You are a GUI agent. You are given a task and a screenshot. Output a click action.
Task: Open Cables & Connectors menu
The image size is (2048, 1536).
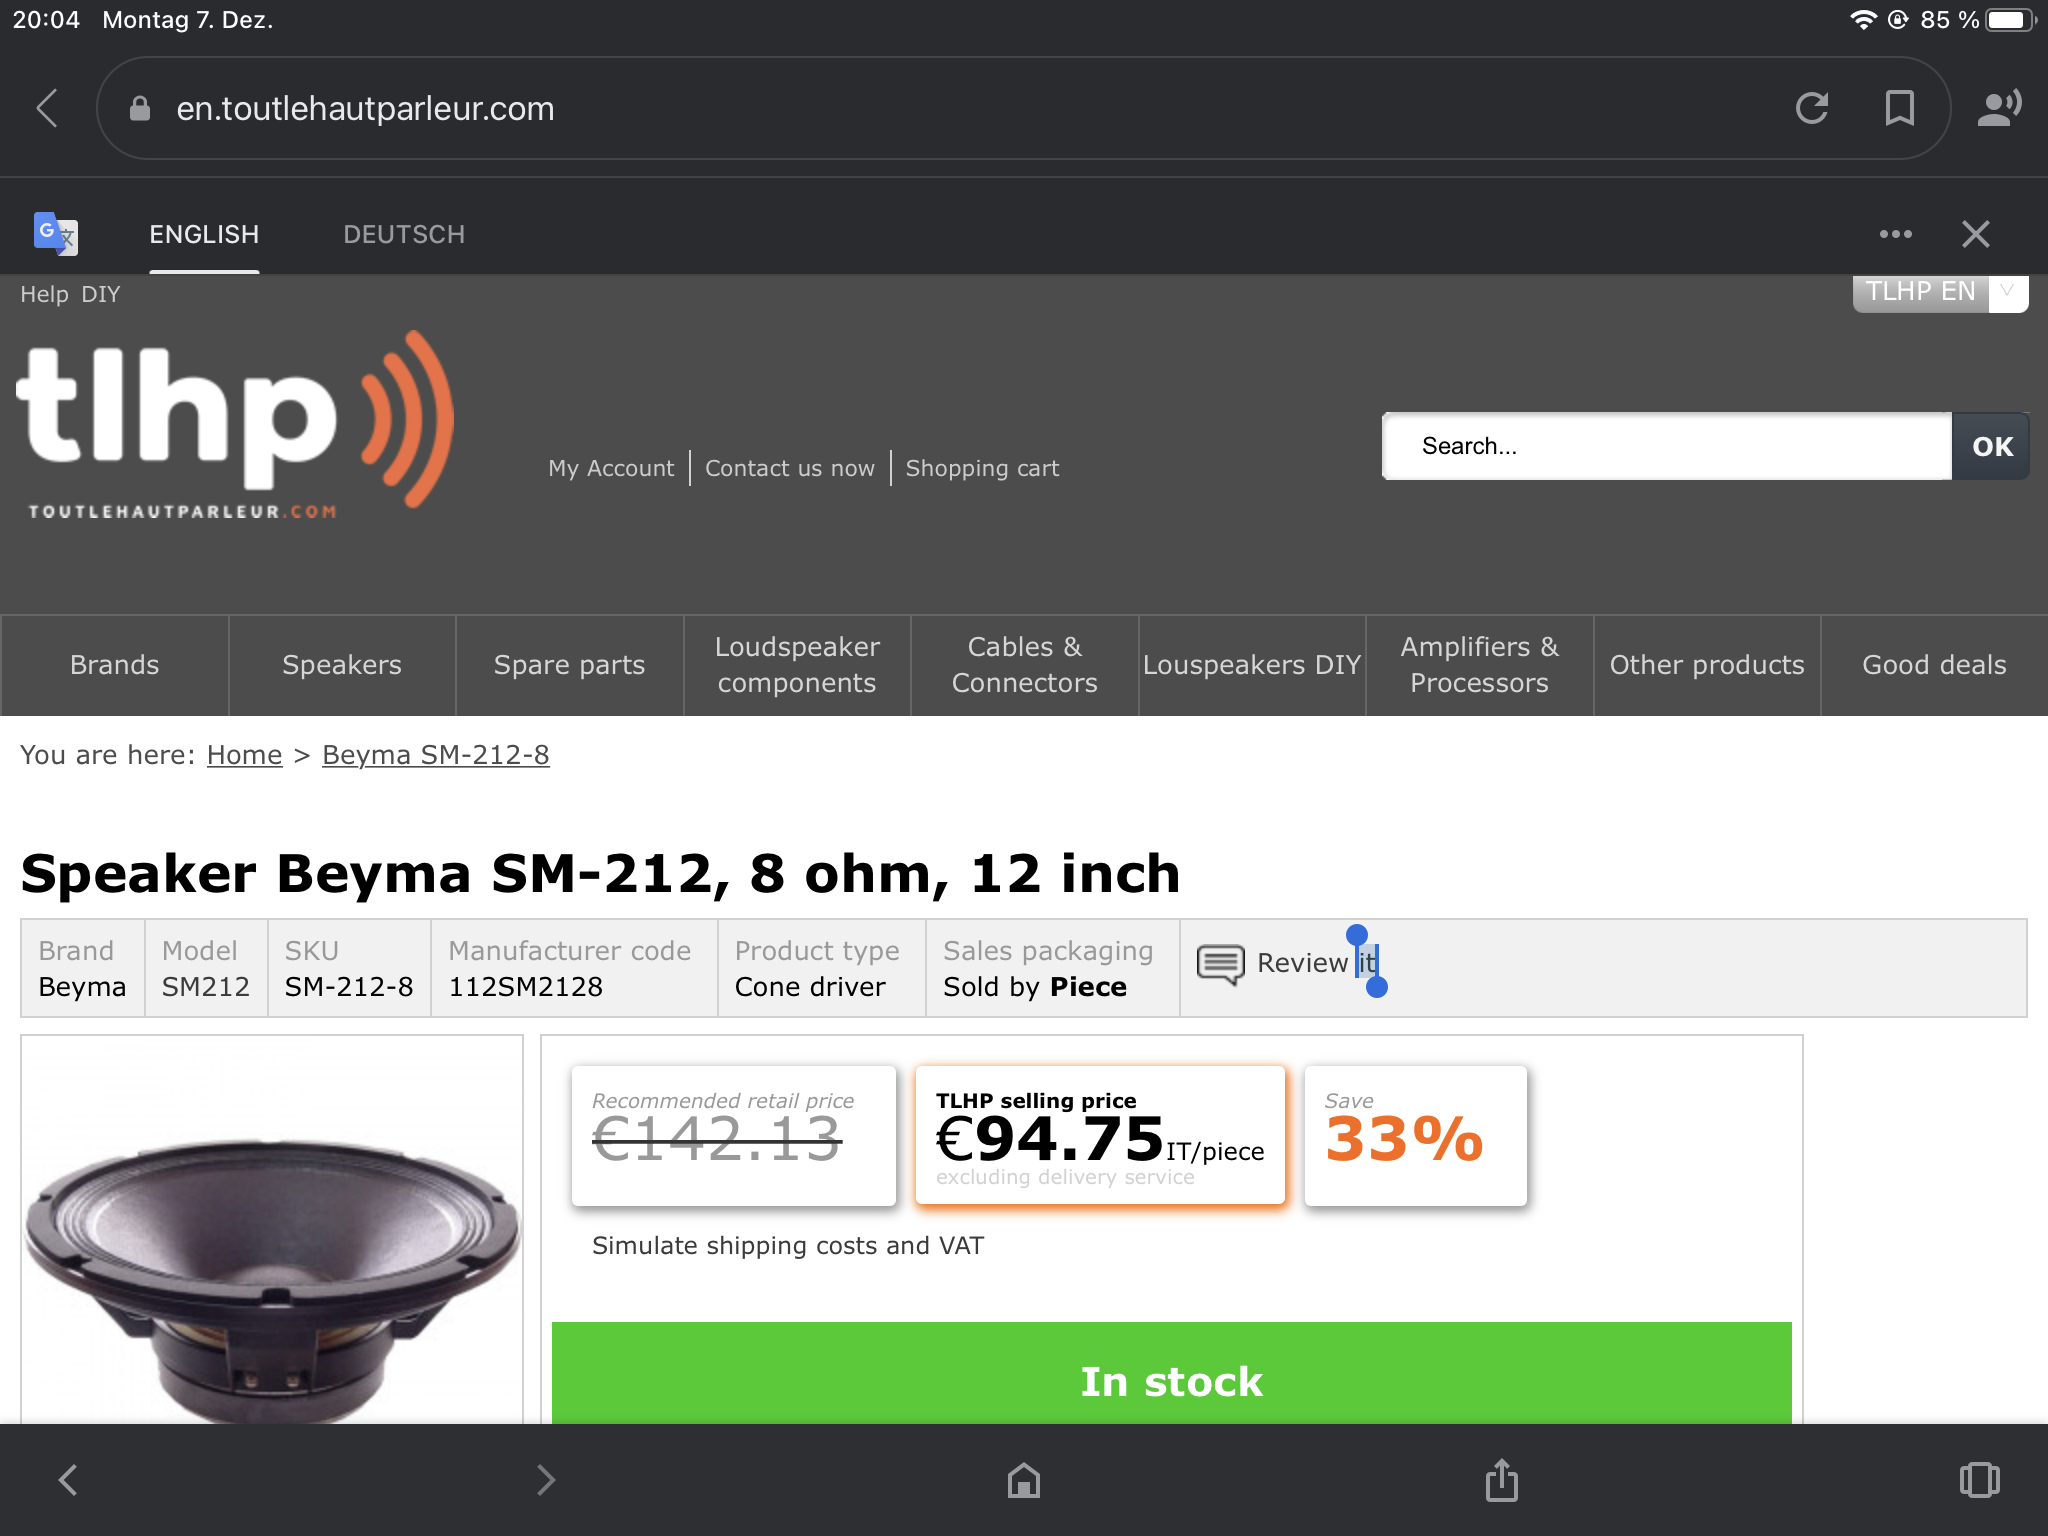click(1024, 665)
